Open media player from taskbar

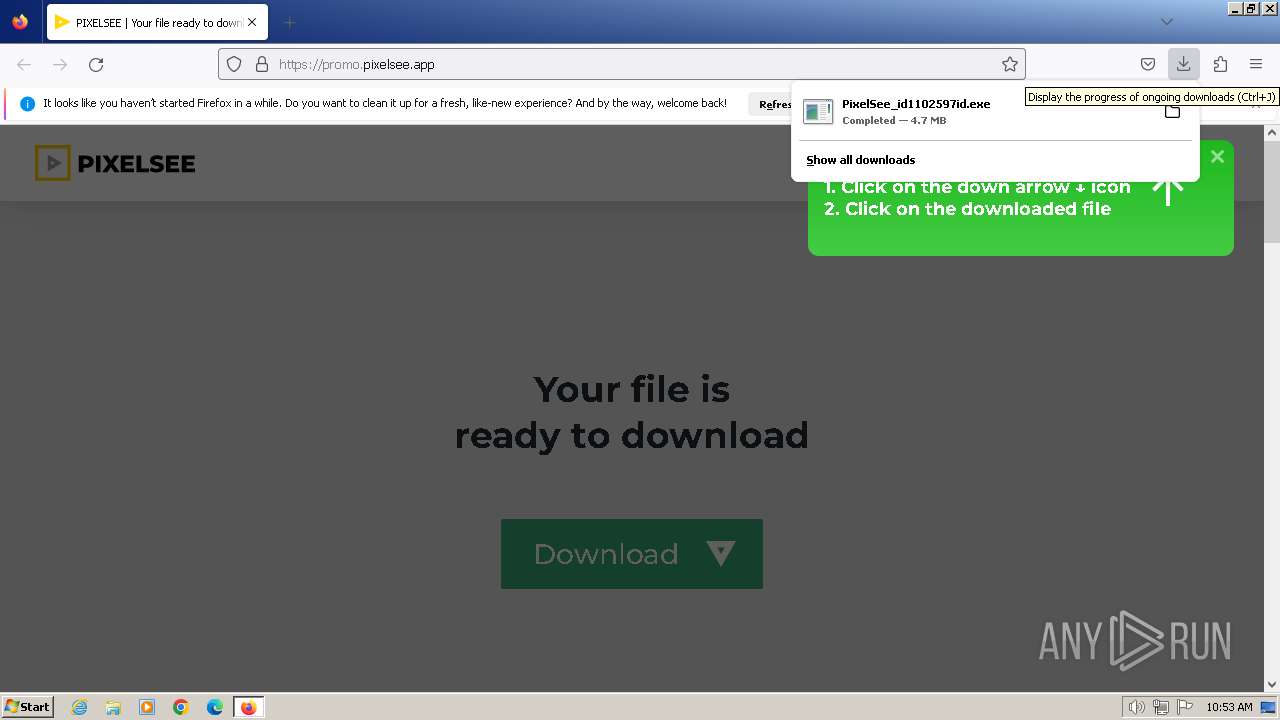147,707
